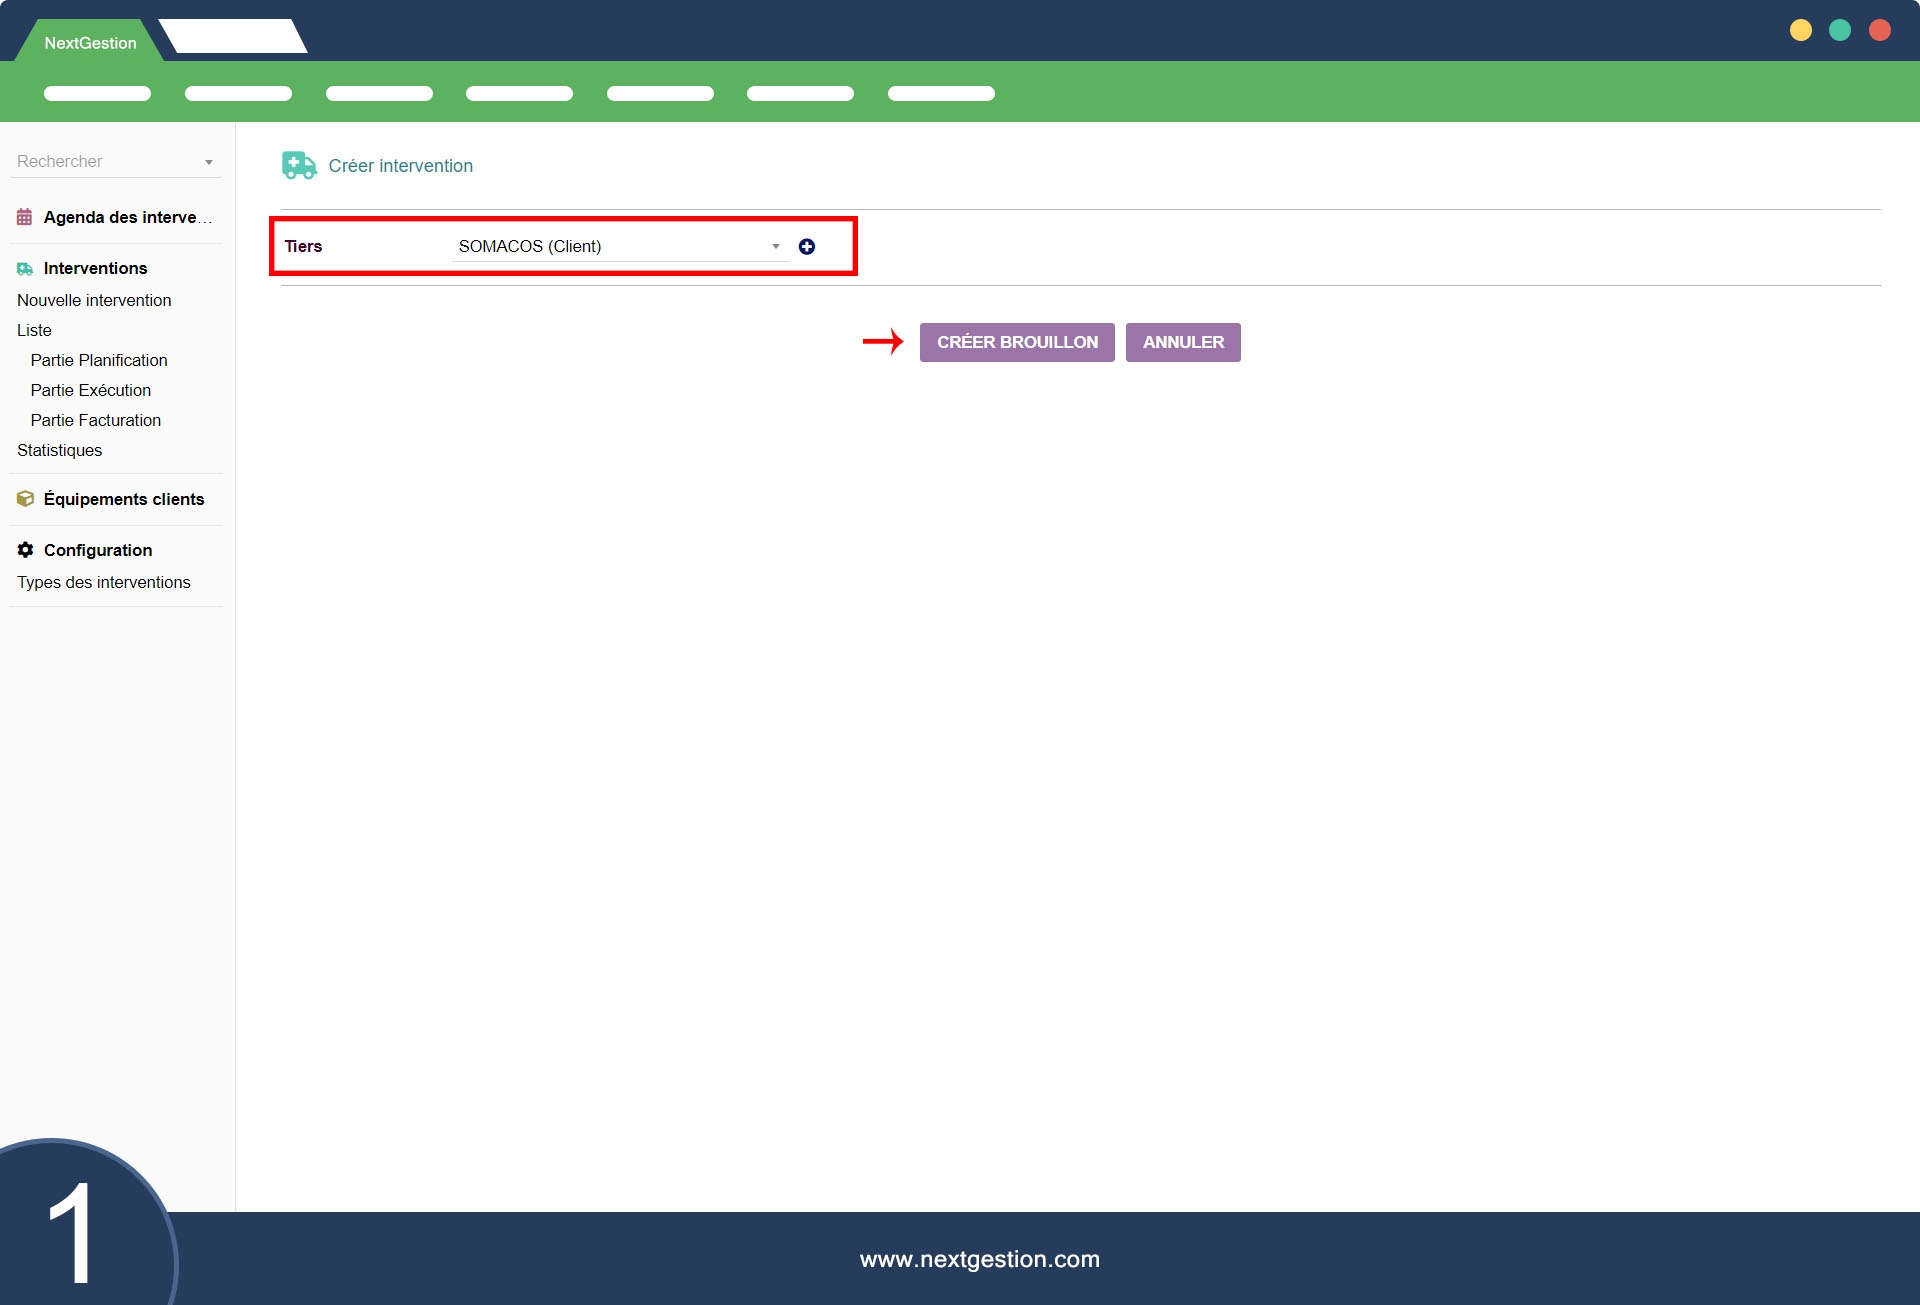
Task: Open Types des interventions settings
Action: pyautogui.click(x=104, y=582)
